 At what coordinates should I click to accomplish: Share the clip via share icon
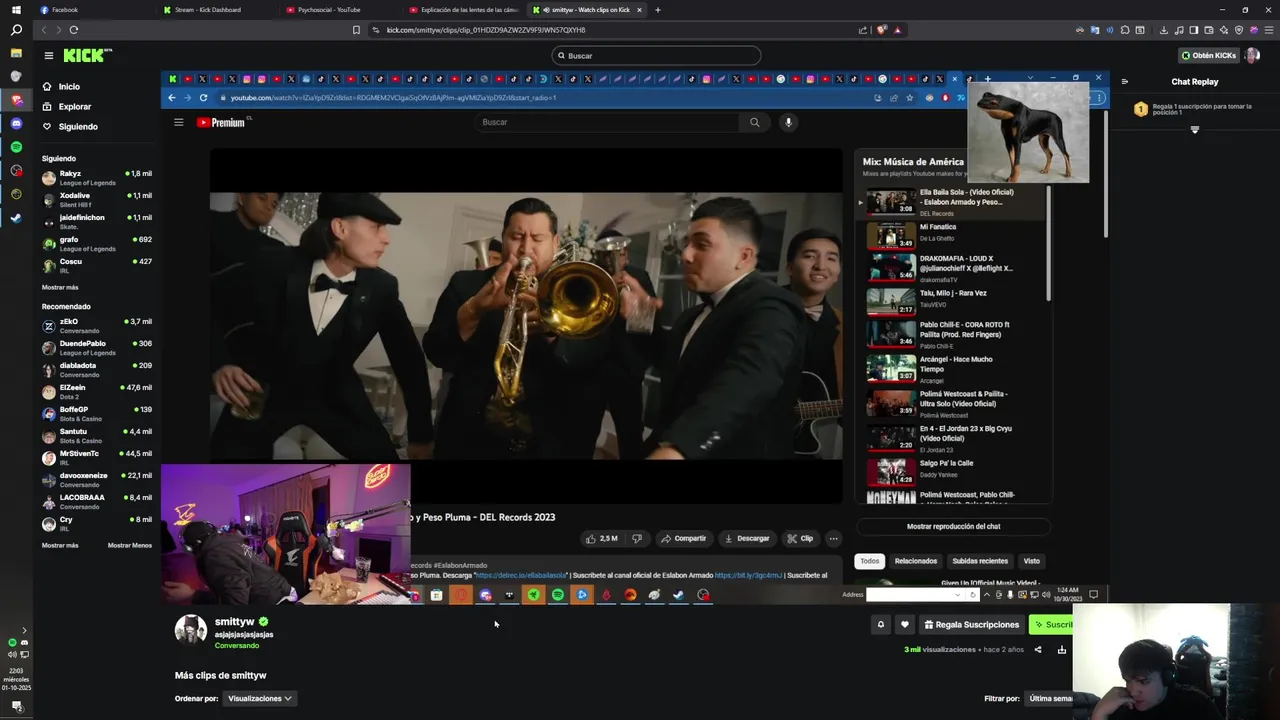tap(1038, 650)
